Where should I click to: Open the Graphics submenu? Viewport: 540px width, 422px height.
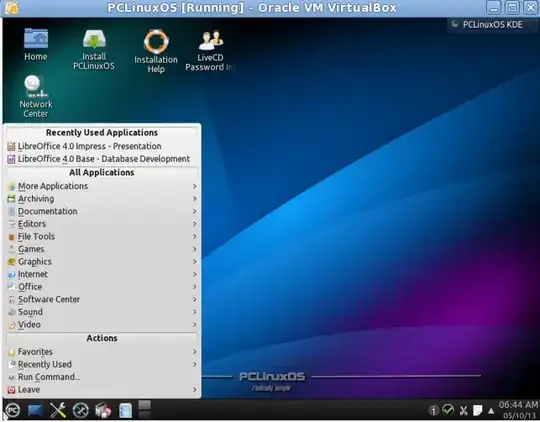coord(102,261)
